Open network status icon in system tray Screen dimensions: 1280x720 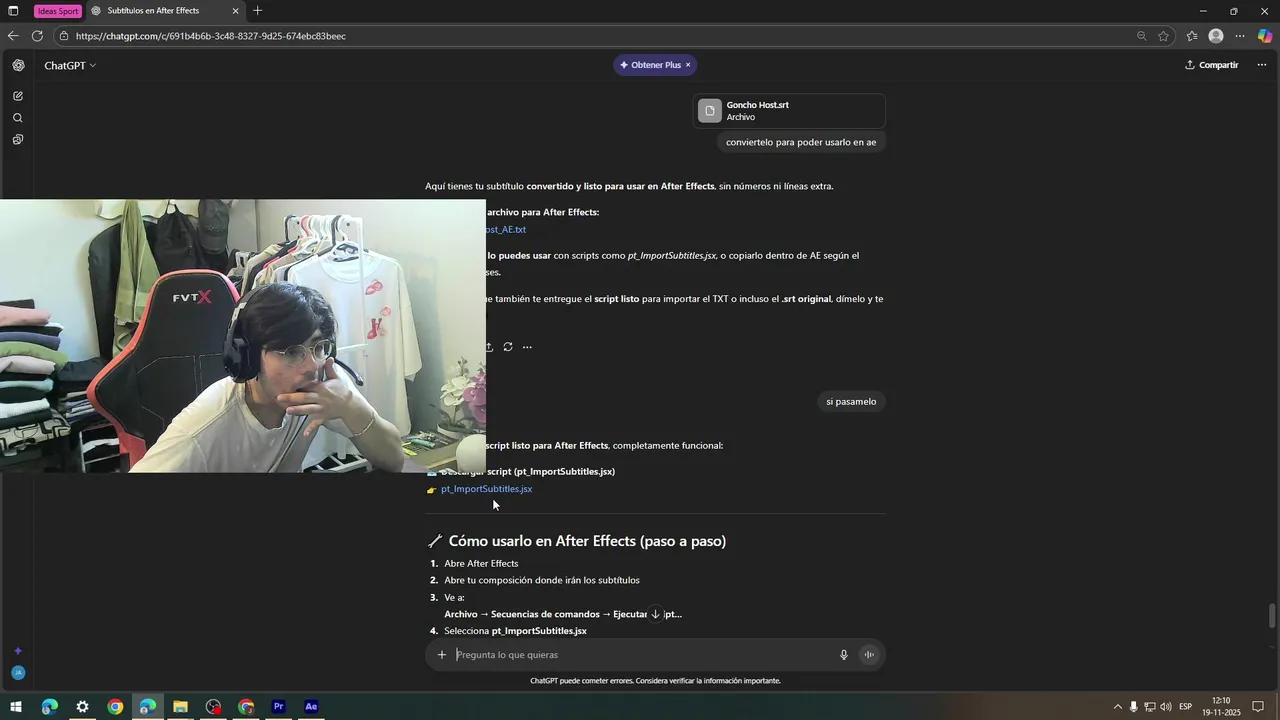1150,707
